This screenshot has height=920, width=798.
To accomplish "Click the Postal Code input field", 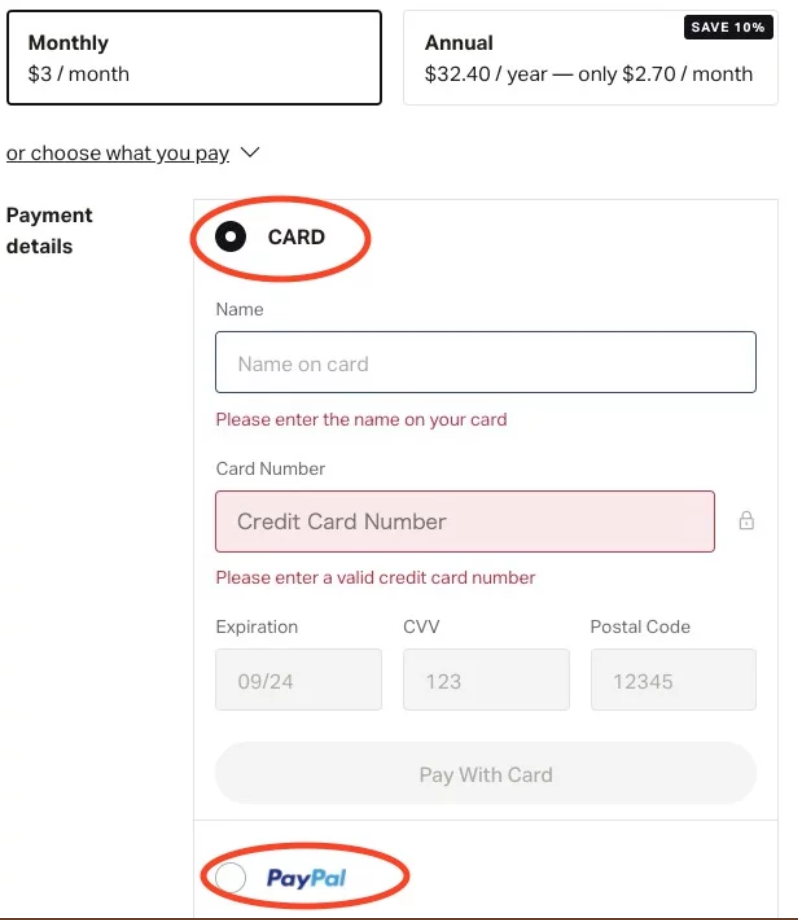I will [x=673, y=680].
